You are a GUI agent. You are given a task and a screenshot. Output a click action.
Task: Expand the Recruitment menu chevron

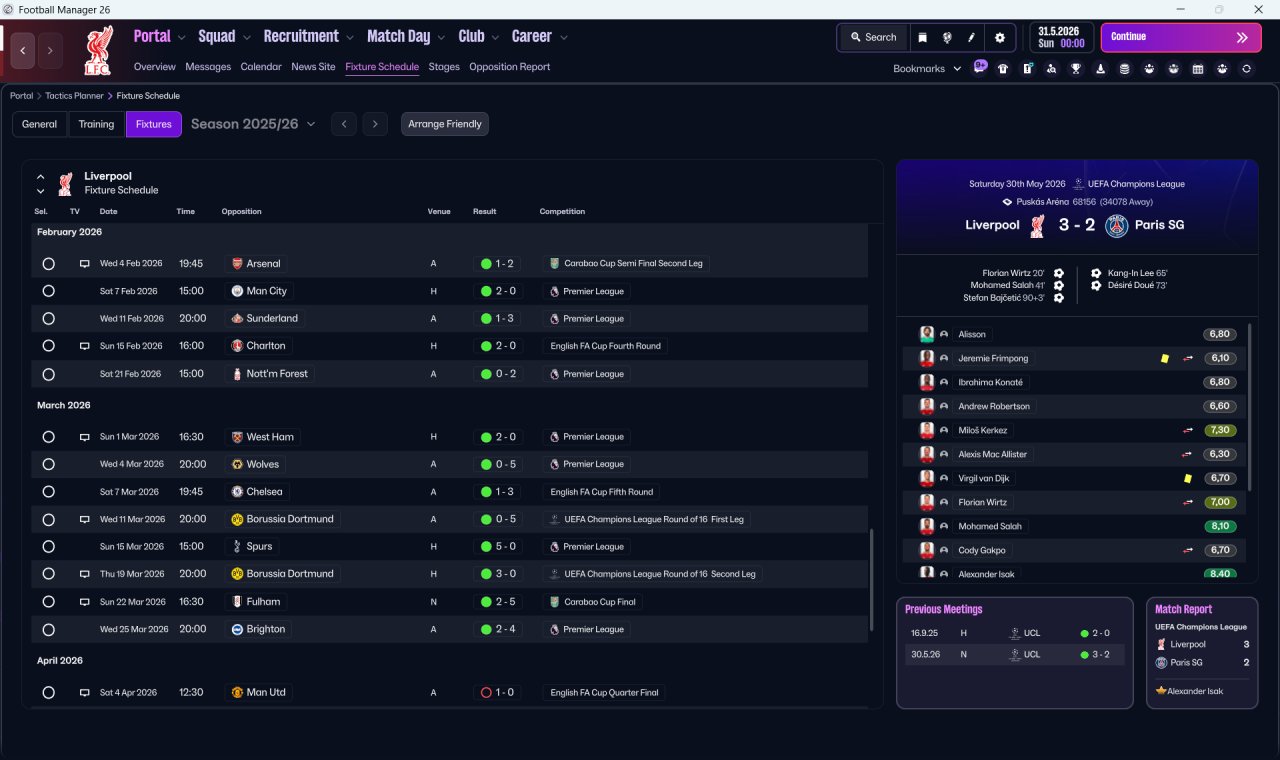point(350,38)
